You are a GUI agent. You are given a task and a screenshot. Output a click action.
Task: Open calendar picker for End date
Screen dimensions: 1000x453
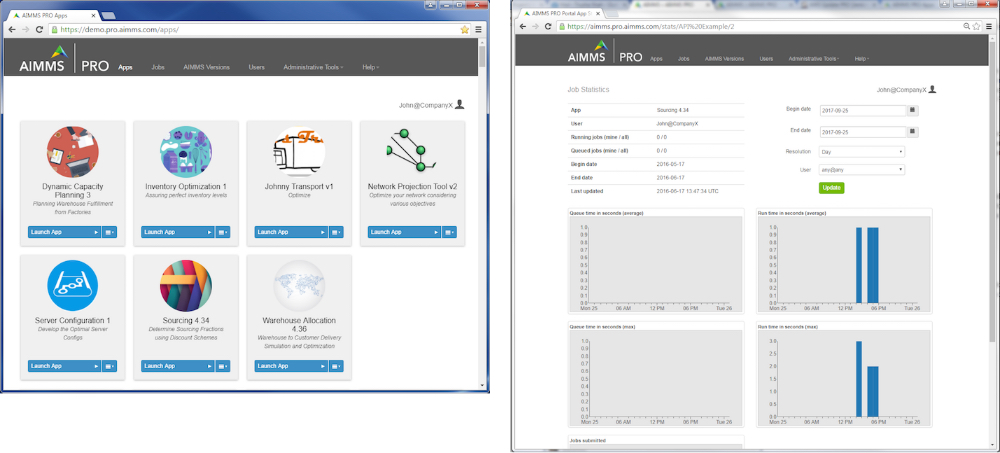point(913,131)
